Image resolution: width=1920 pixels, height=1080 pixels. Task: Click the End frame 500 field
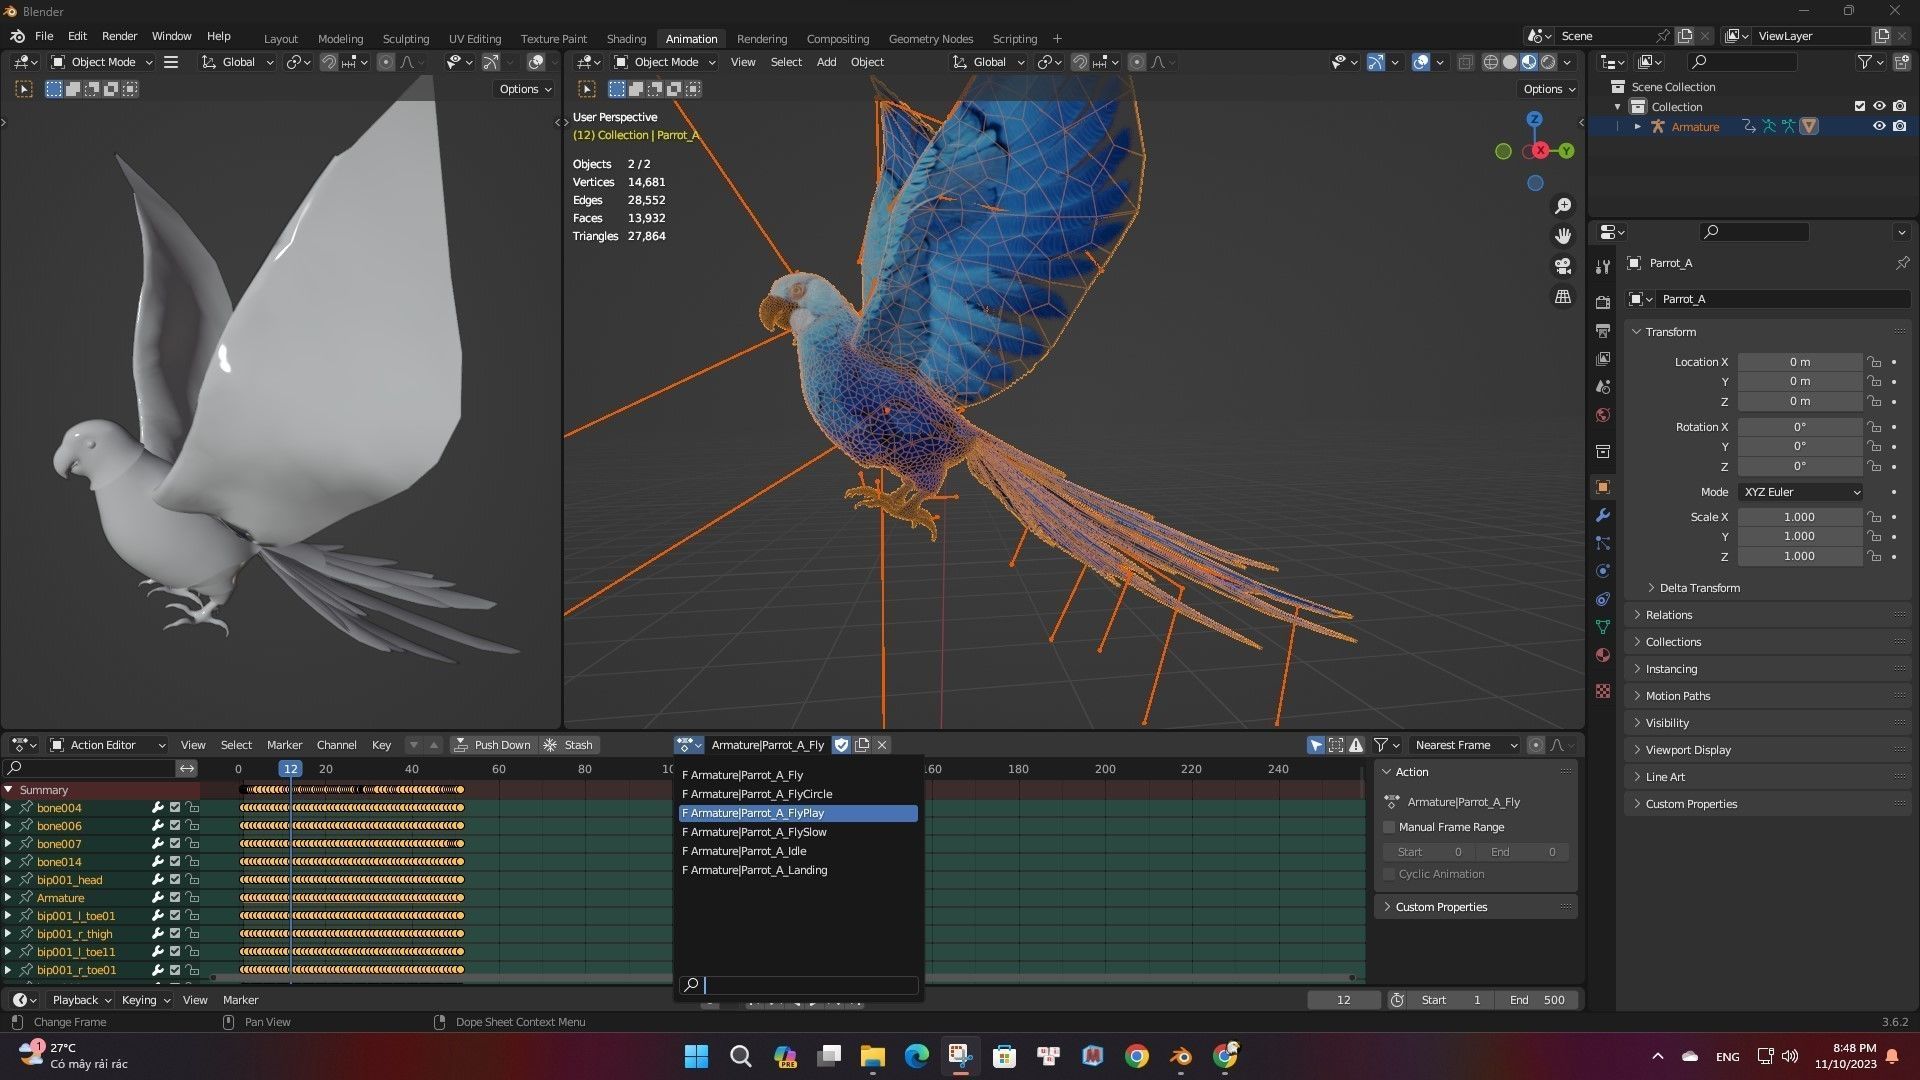[x=1537, y=1000]
